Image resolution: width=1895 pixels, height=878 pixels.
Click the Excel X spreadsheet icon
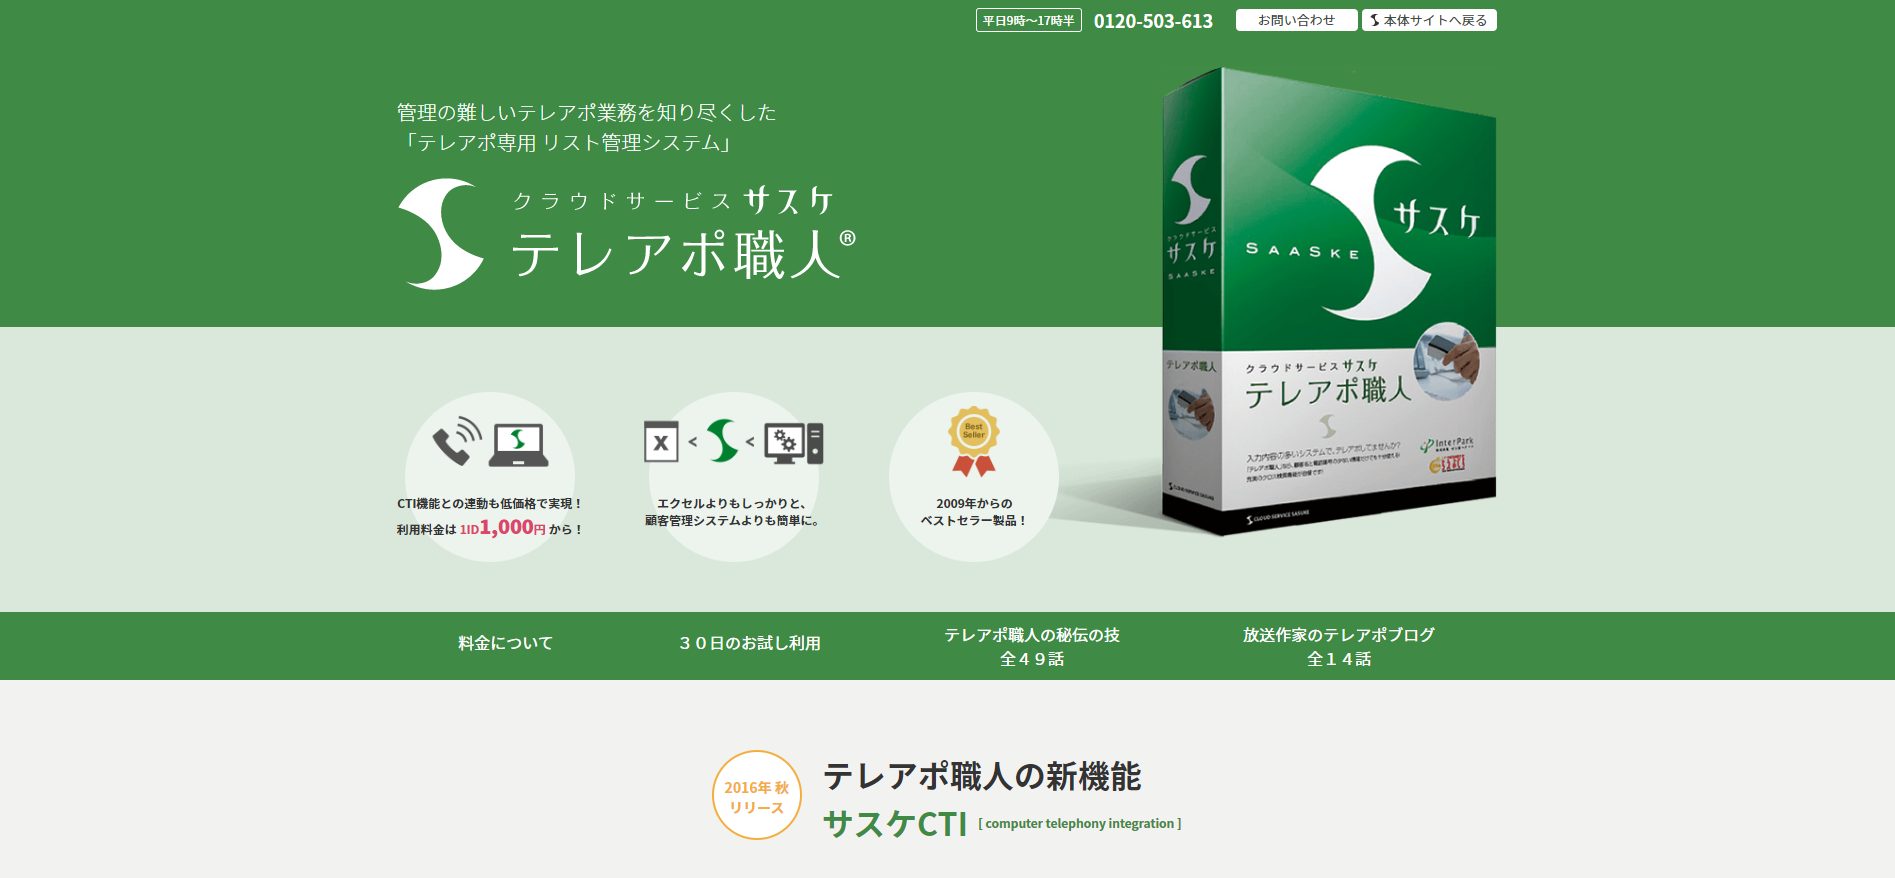click(x=661, y=442)
